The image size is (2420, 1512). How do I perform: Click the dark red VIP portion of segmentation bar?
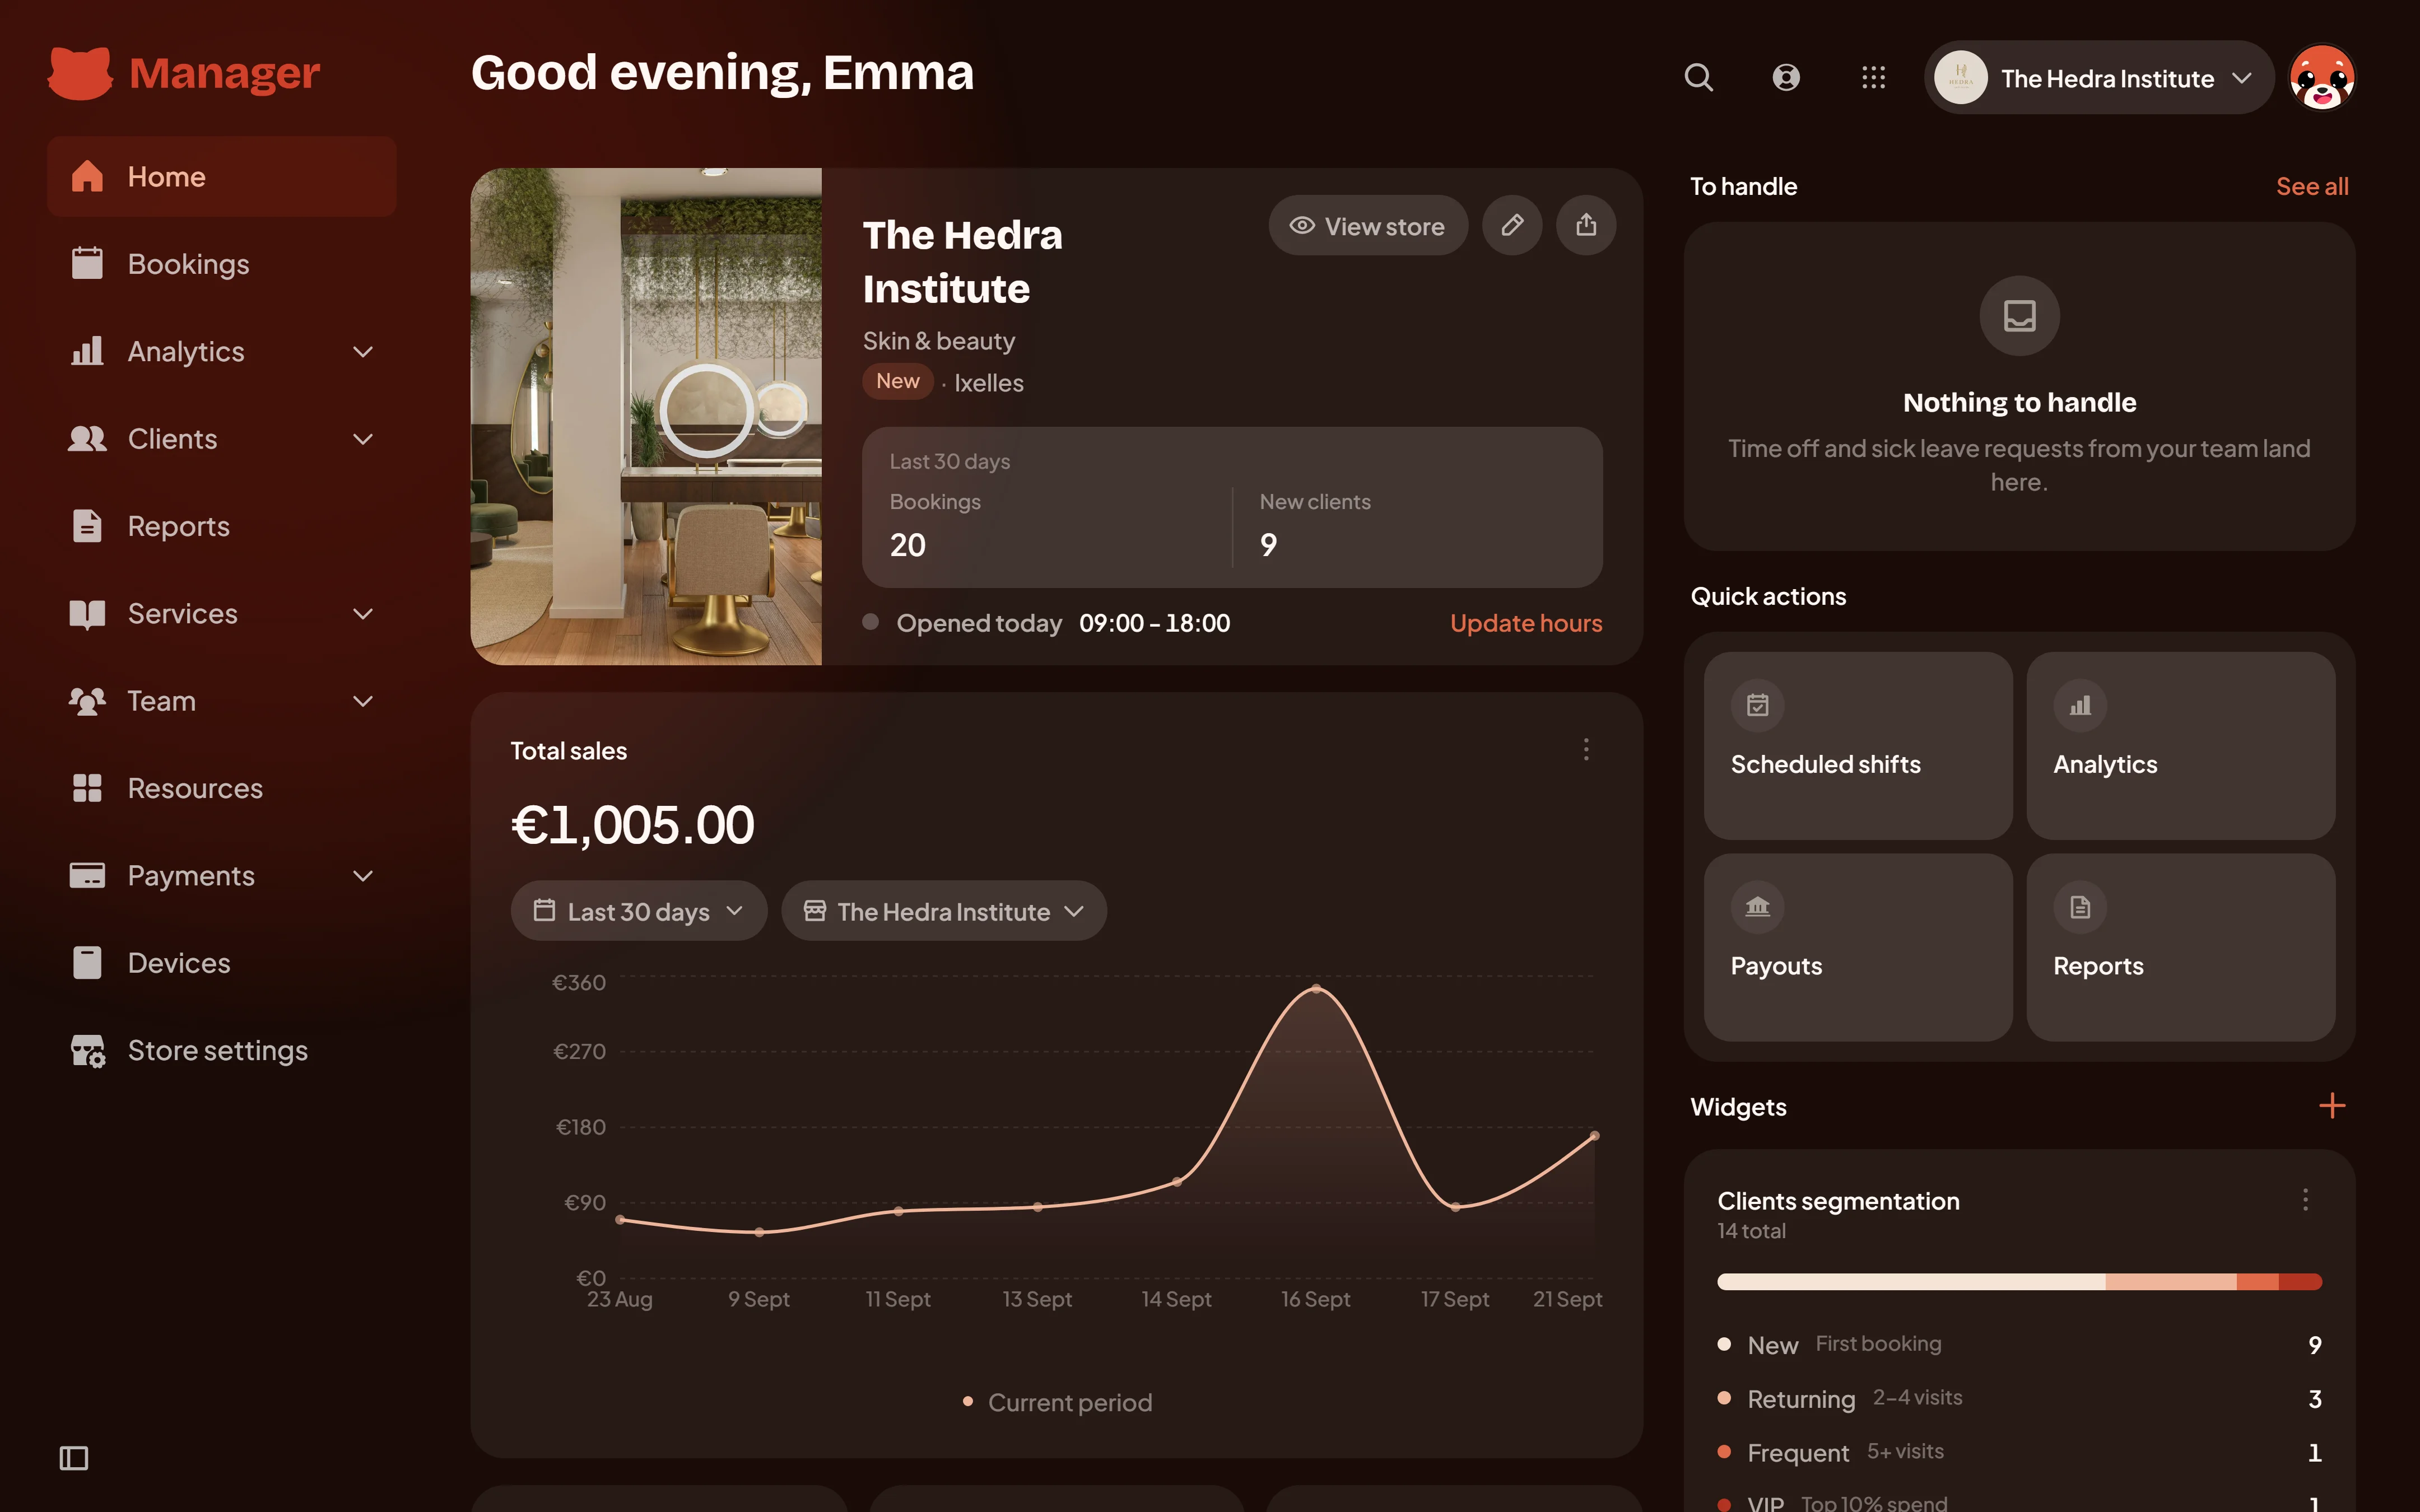[2300, 1281]
